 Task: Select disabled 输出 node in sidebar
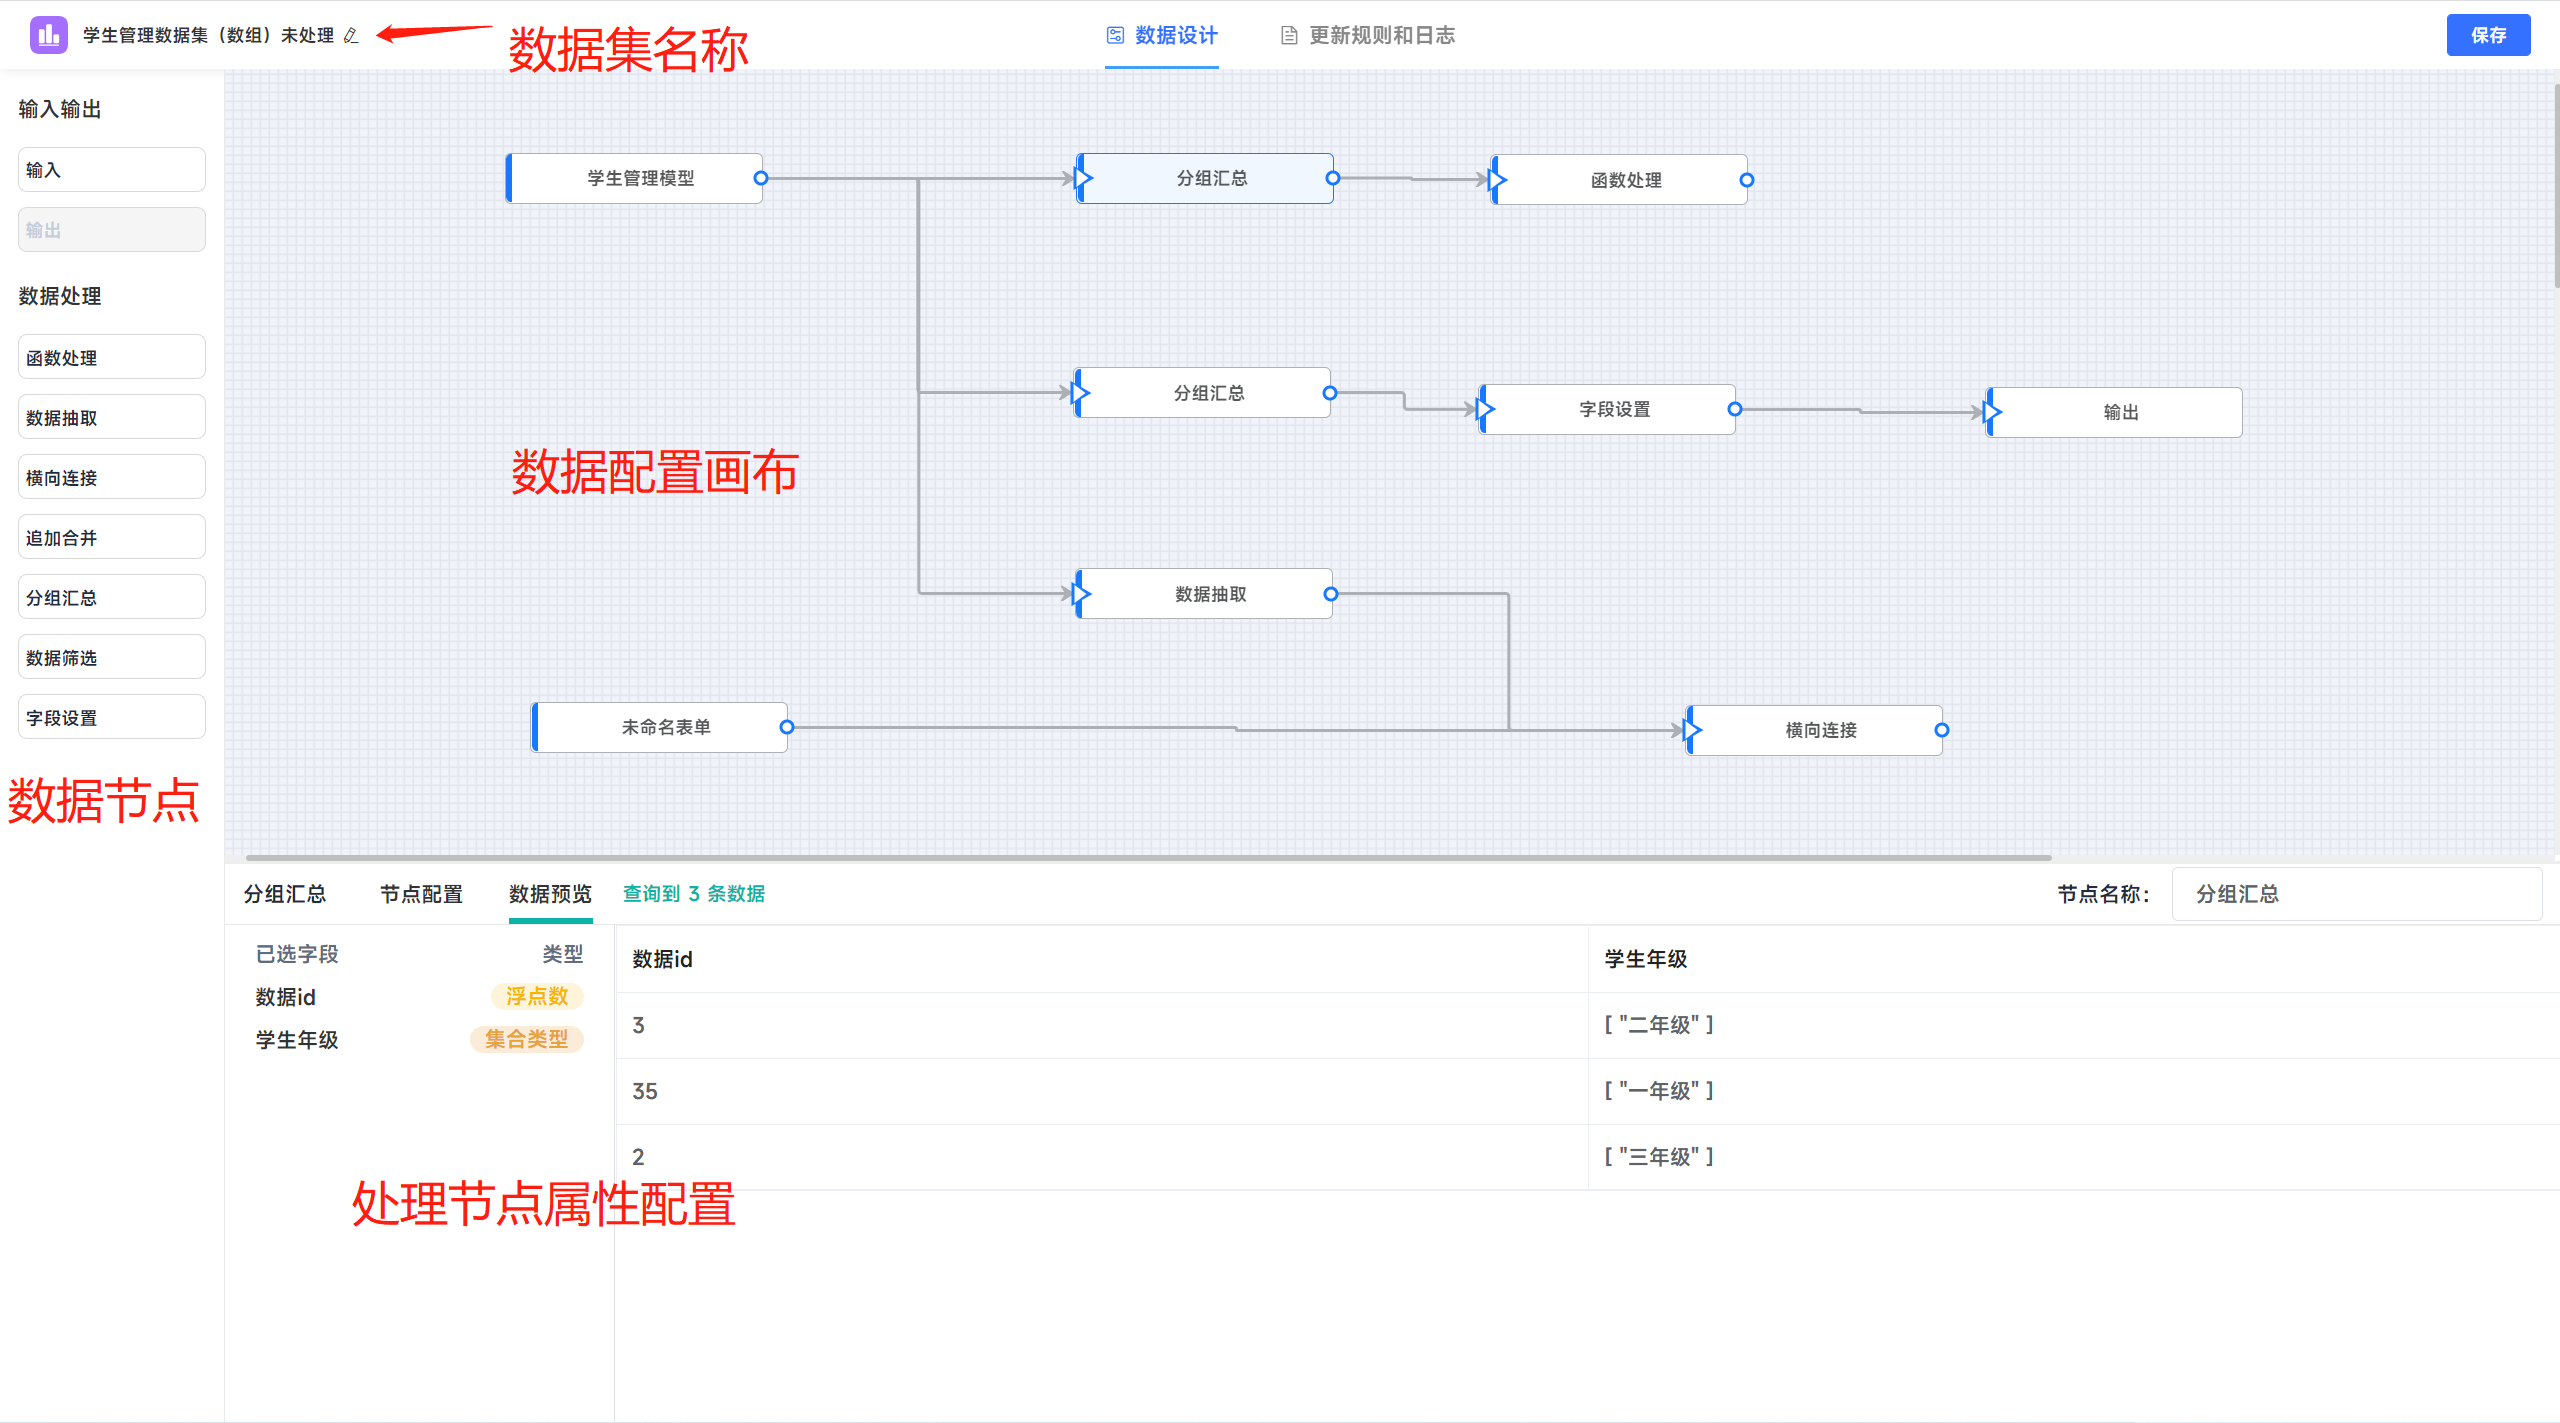click(x=112, y=230)
